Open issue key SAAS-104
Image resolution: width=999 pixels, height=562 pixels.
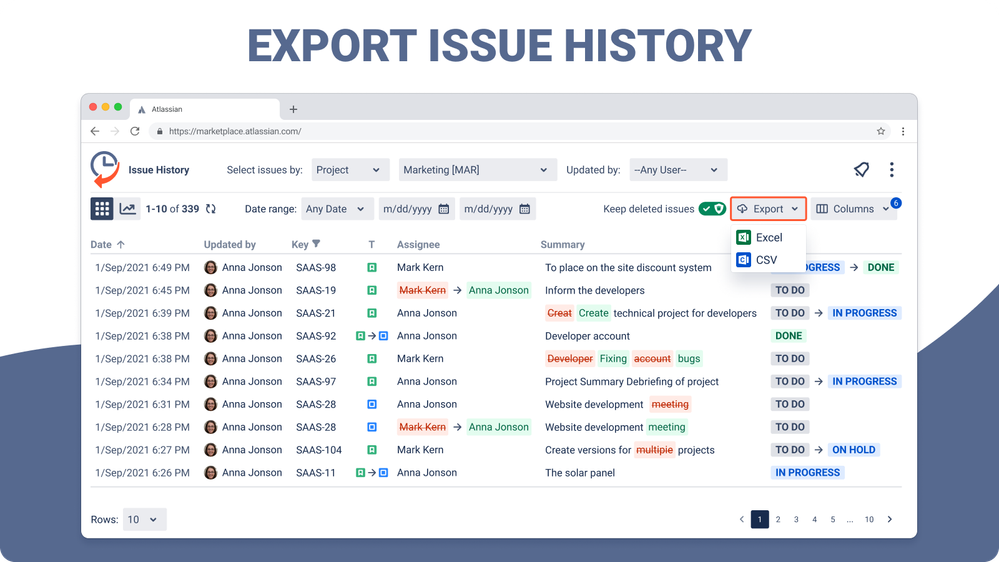319,450
